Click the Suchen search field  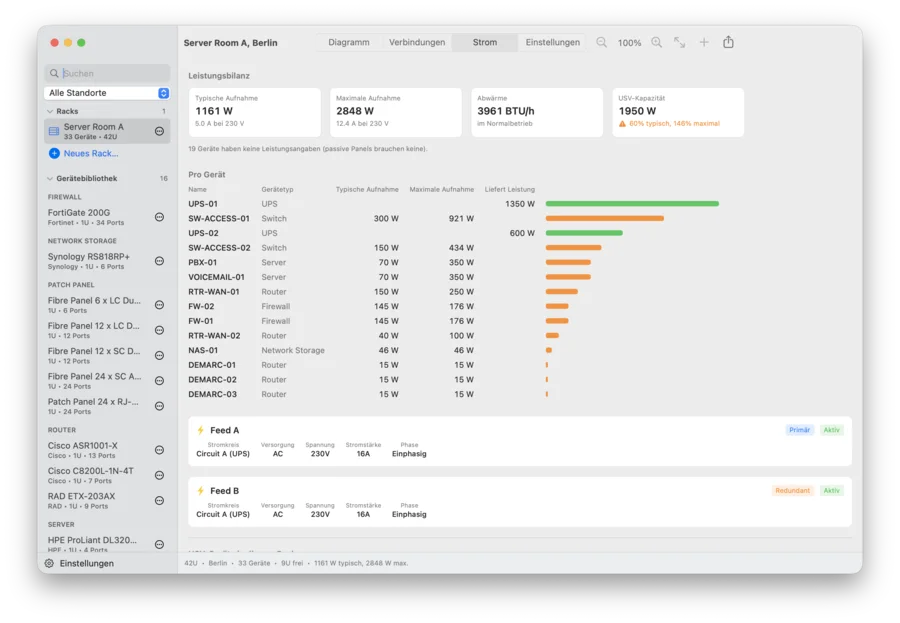coord(107,73)
